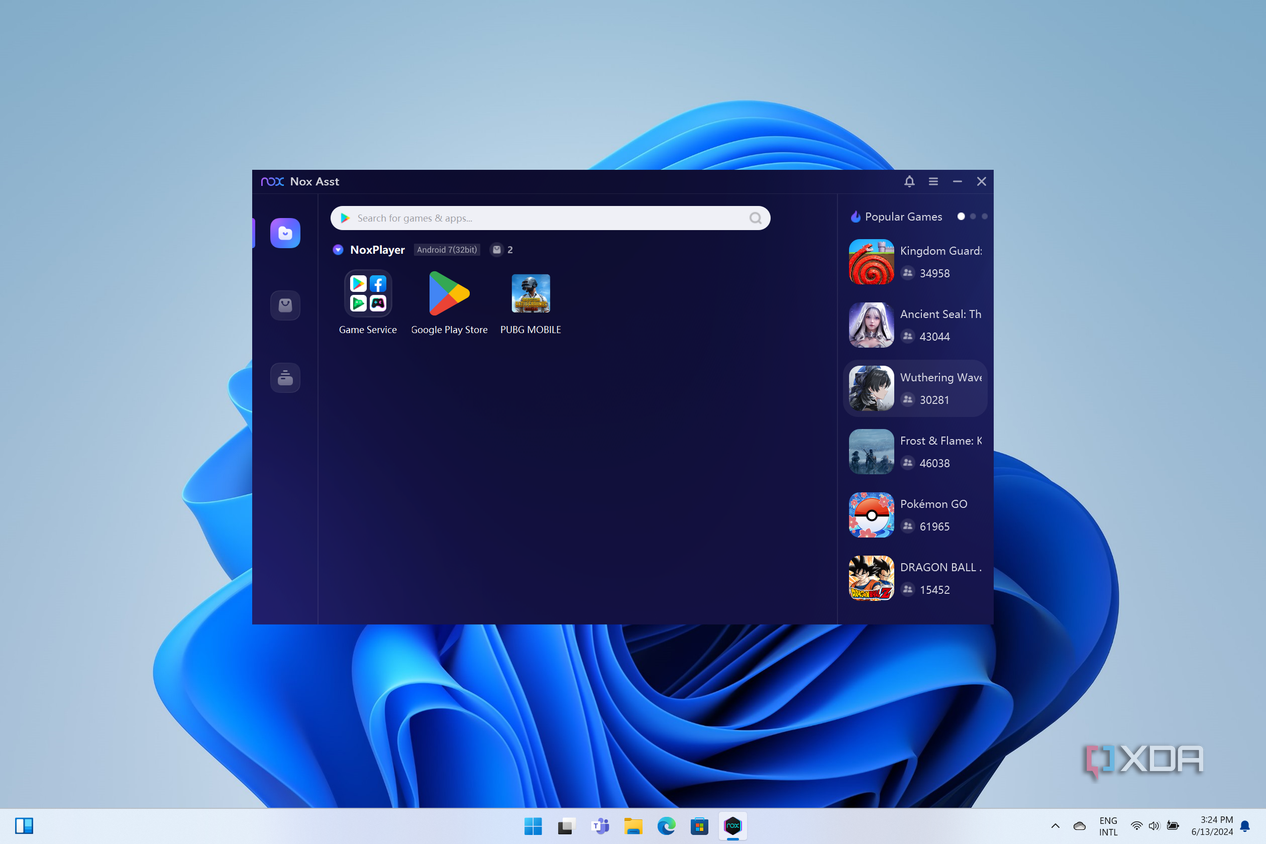The image size is (1266, 844).
Task: Click the Ancient Seal title text
Action: click(x=941, y=314)
